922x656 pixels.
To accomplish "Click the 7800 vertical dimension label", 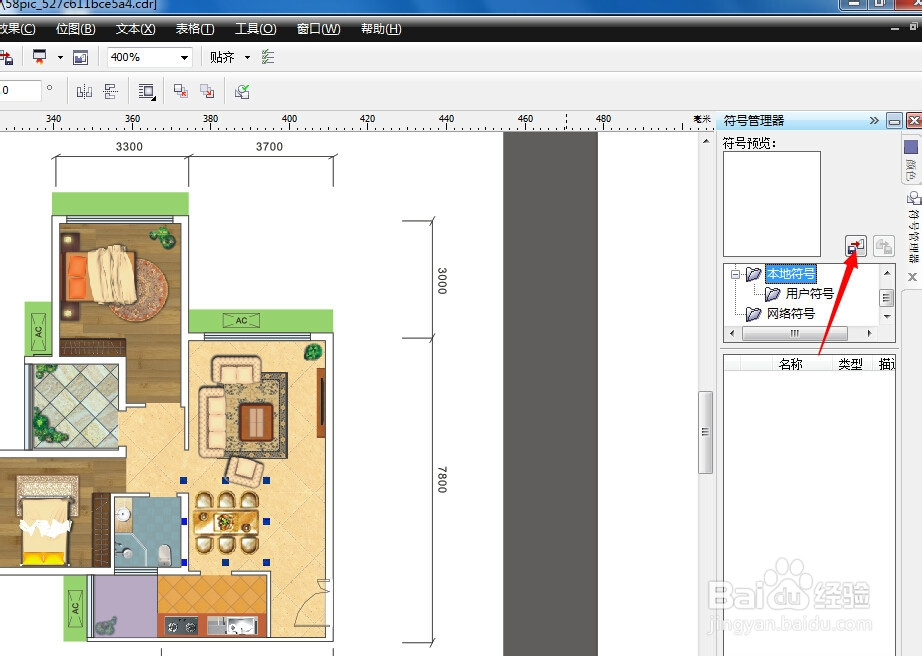I will point(442,480).
